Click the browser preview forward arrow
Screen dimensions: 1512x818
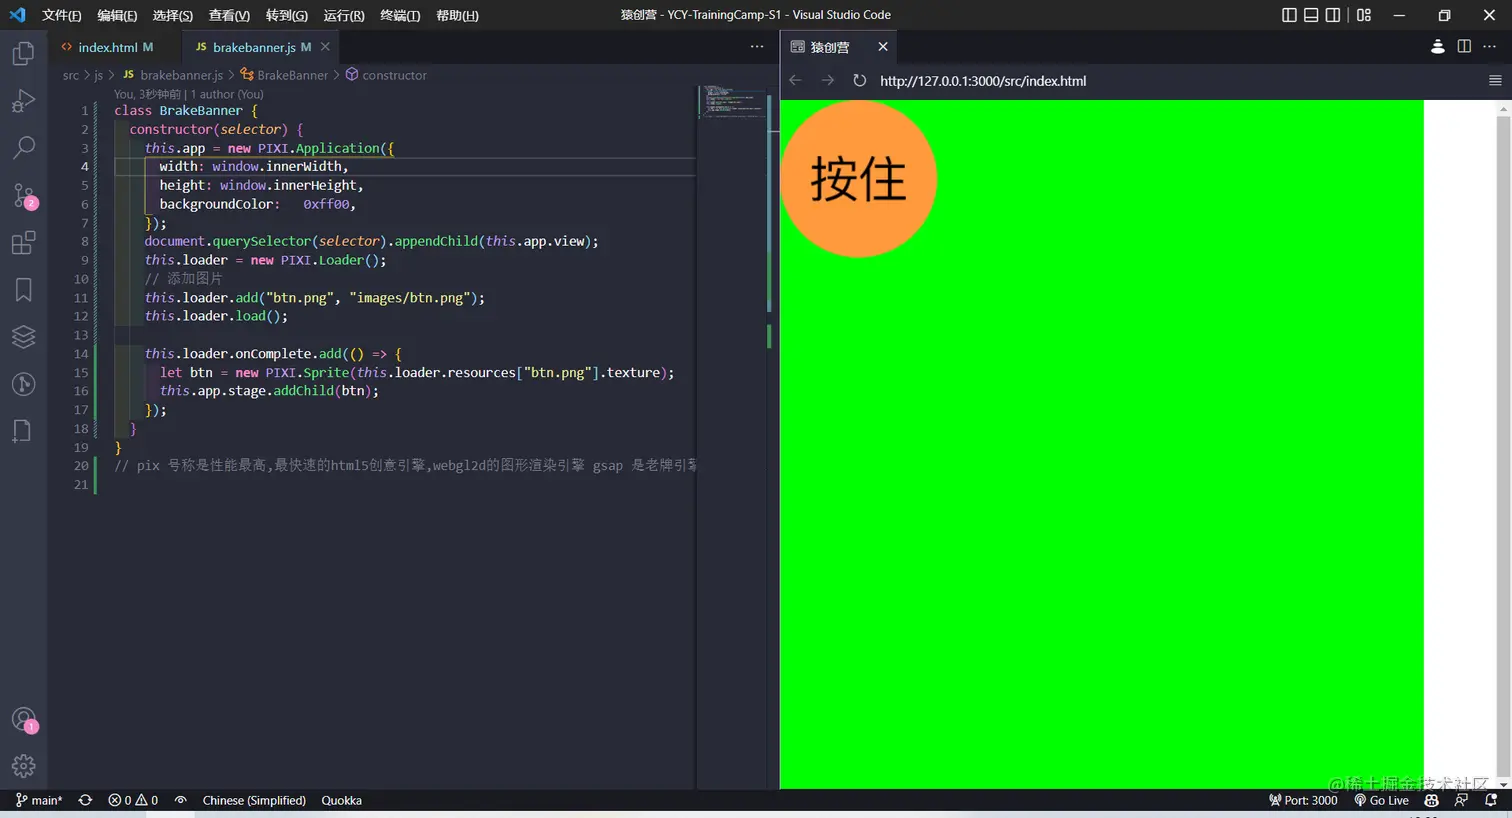(827, 80)
